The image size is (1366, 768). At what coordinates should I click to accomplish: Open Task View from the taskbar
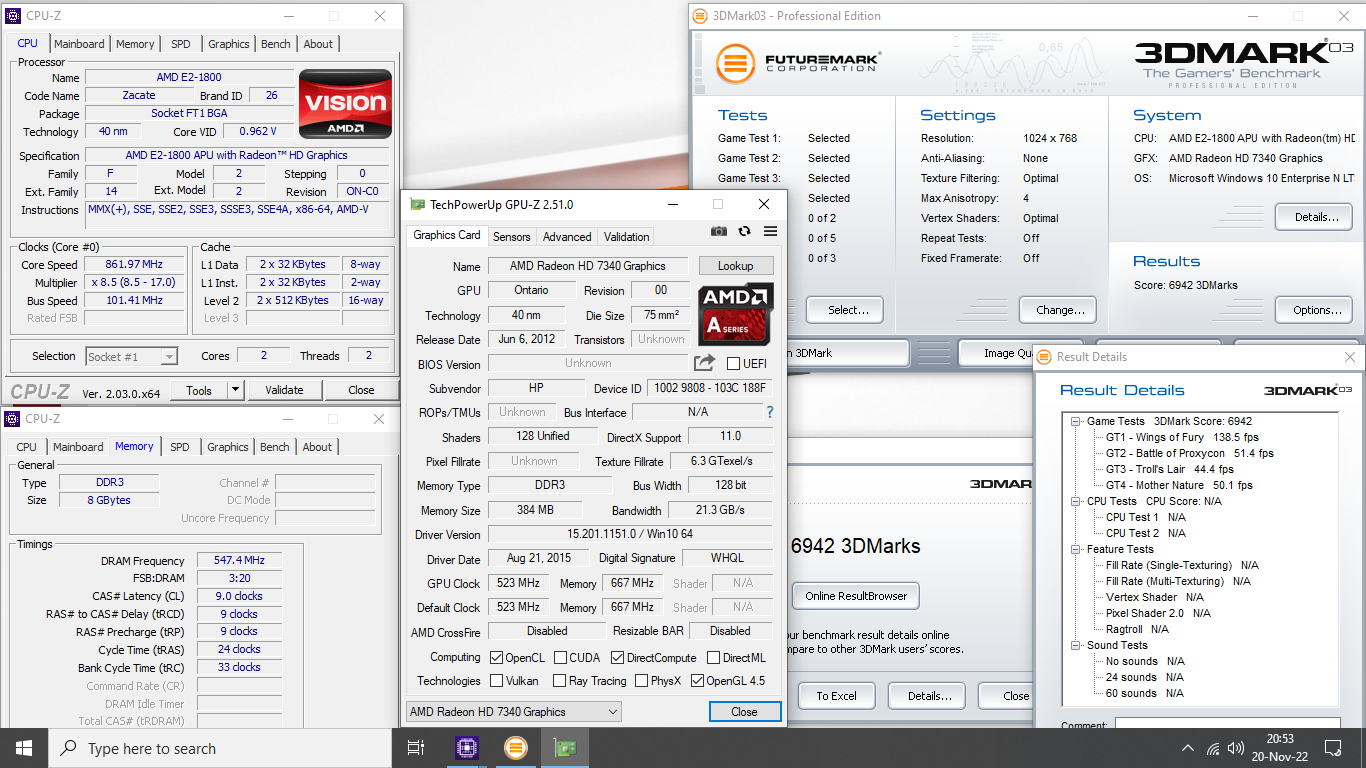click(x=416, y=748)
